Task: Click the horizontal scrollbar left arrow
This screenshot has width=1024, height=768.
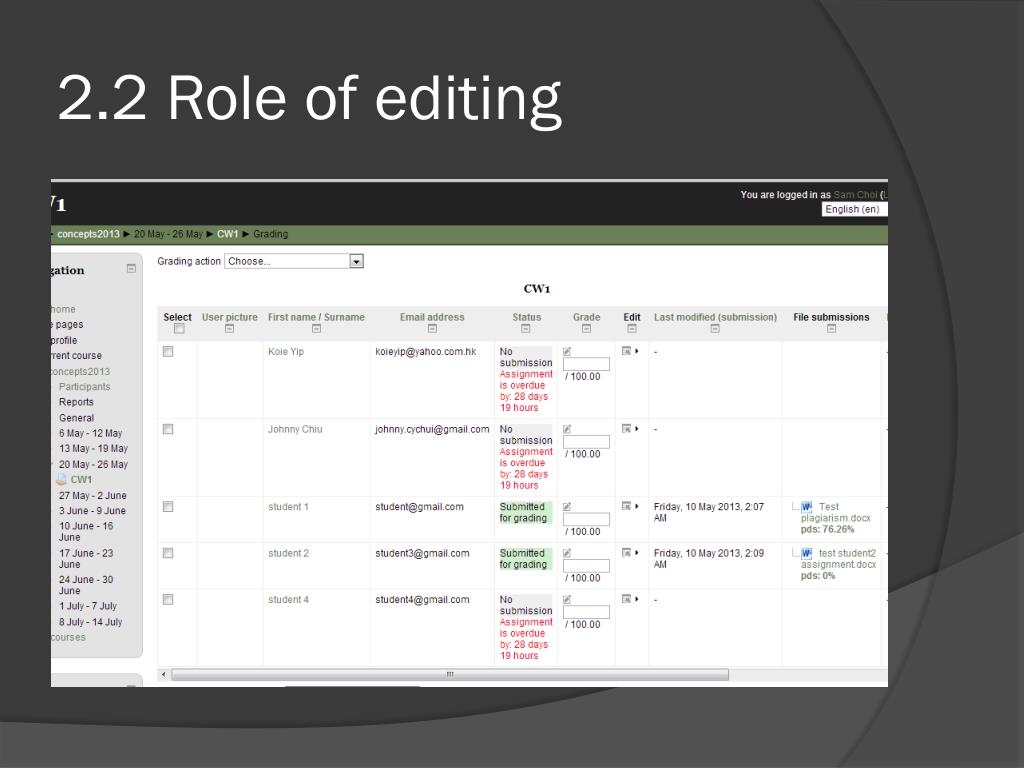Action: click(x=163, y=675)
